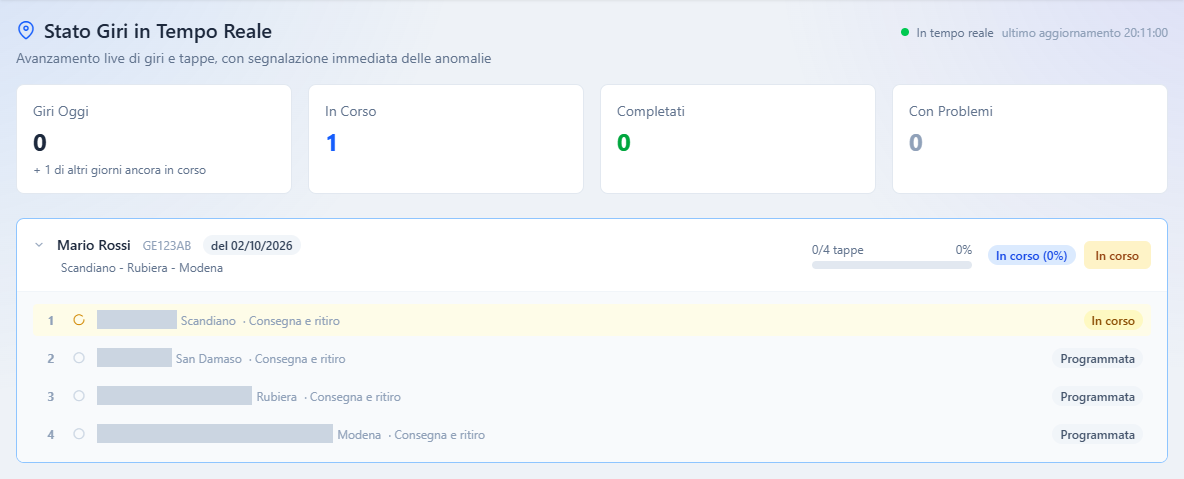The height and width of the screenshot is (479, 1184).
Task: Collapse the Mario Rossi route chevron
Action: (39, 246)
